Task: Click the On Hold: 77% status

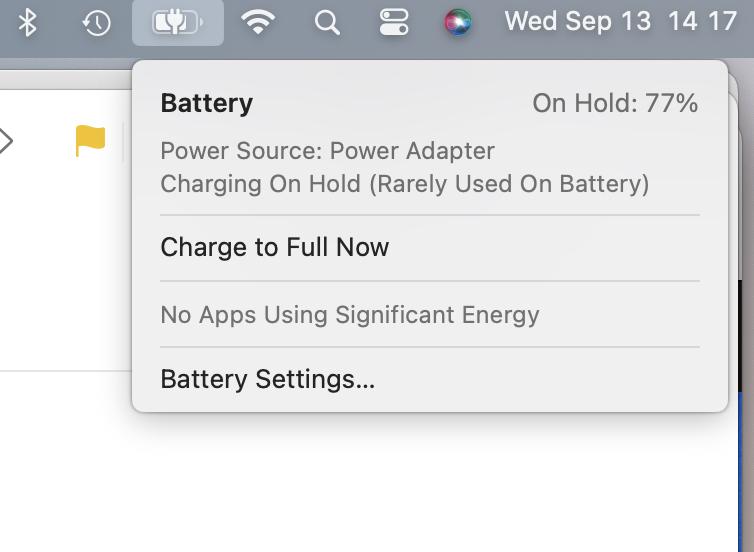Action: (x=615, y=103)
